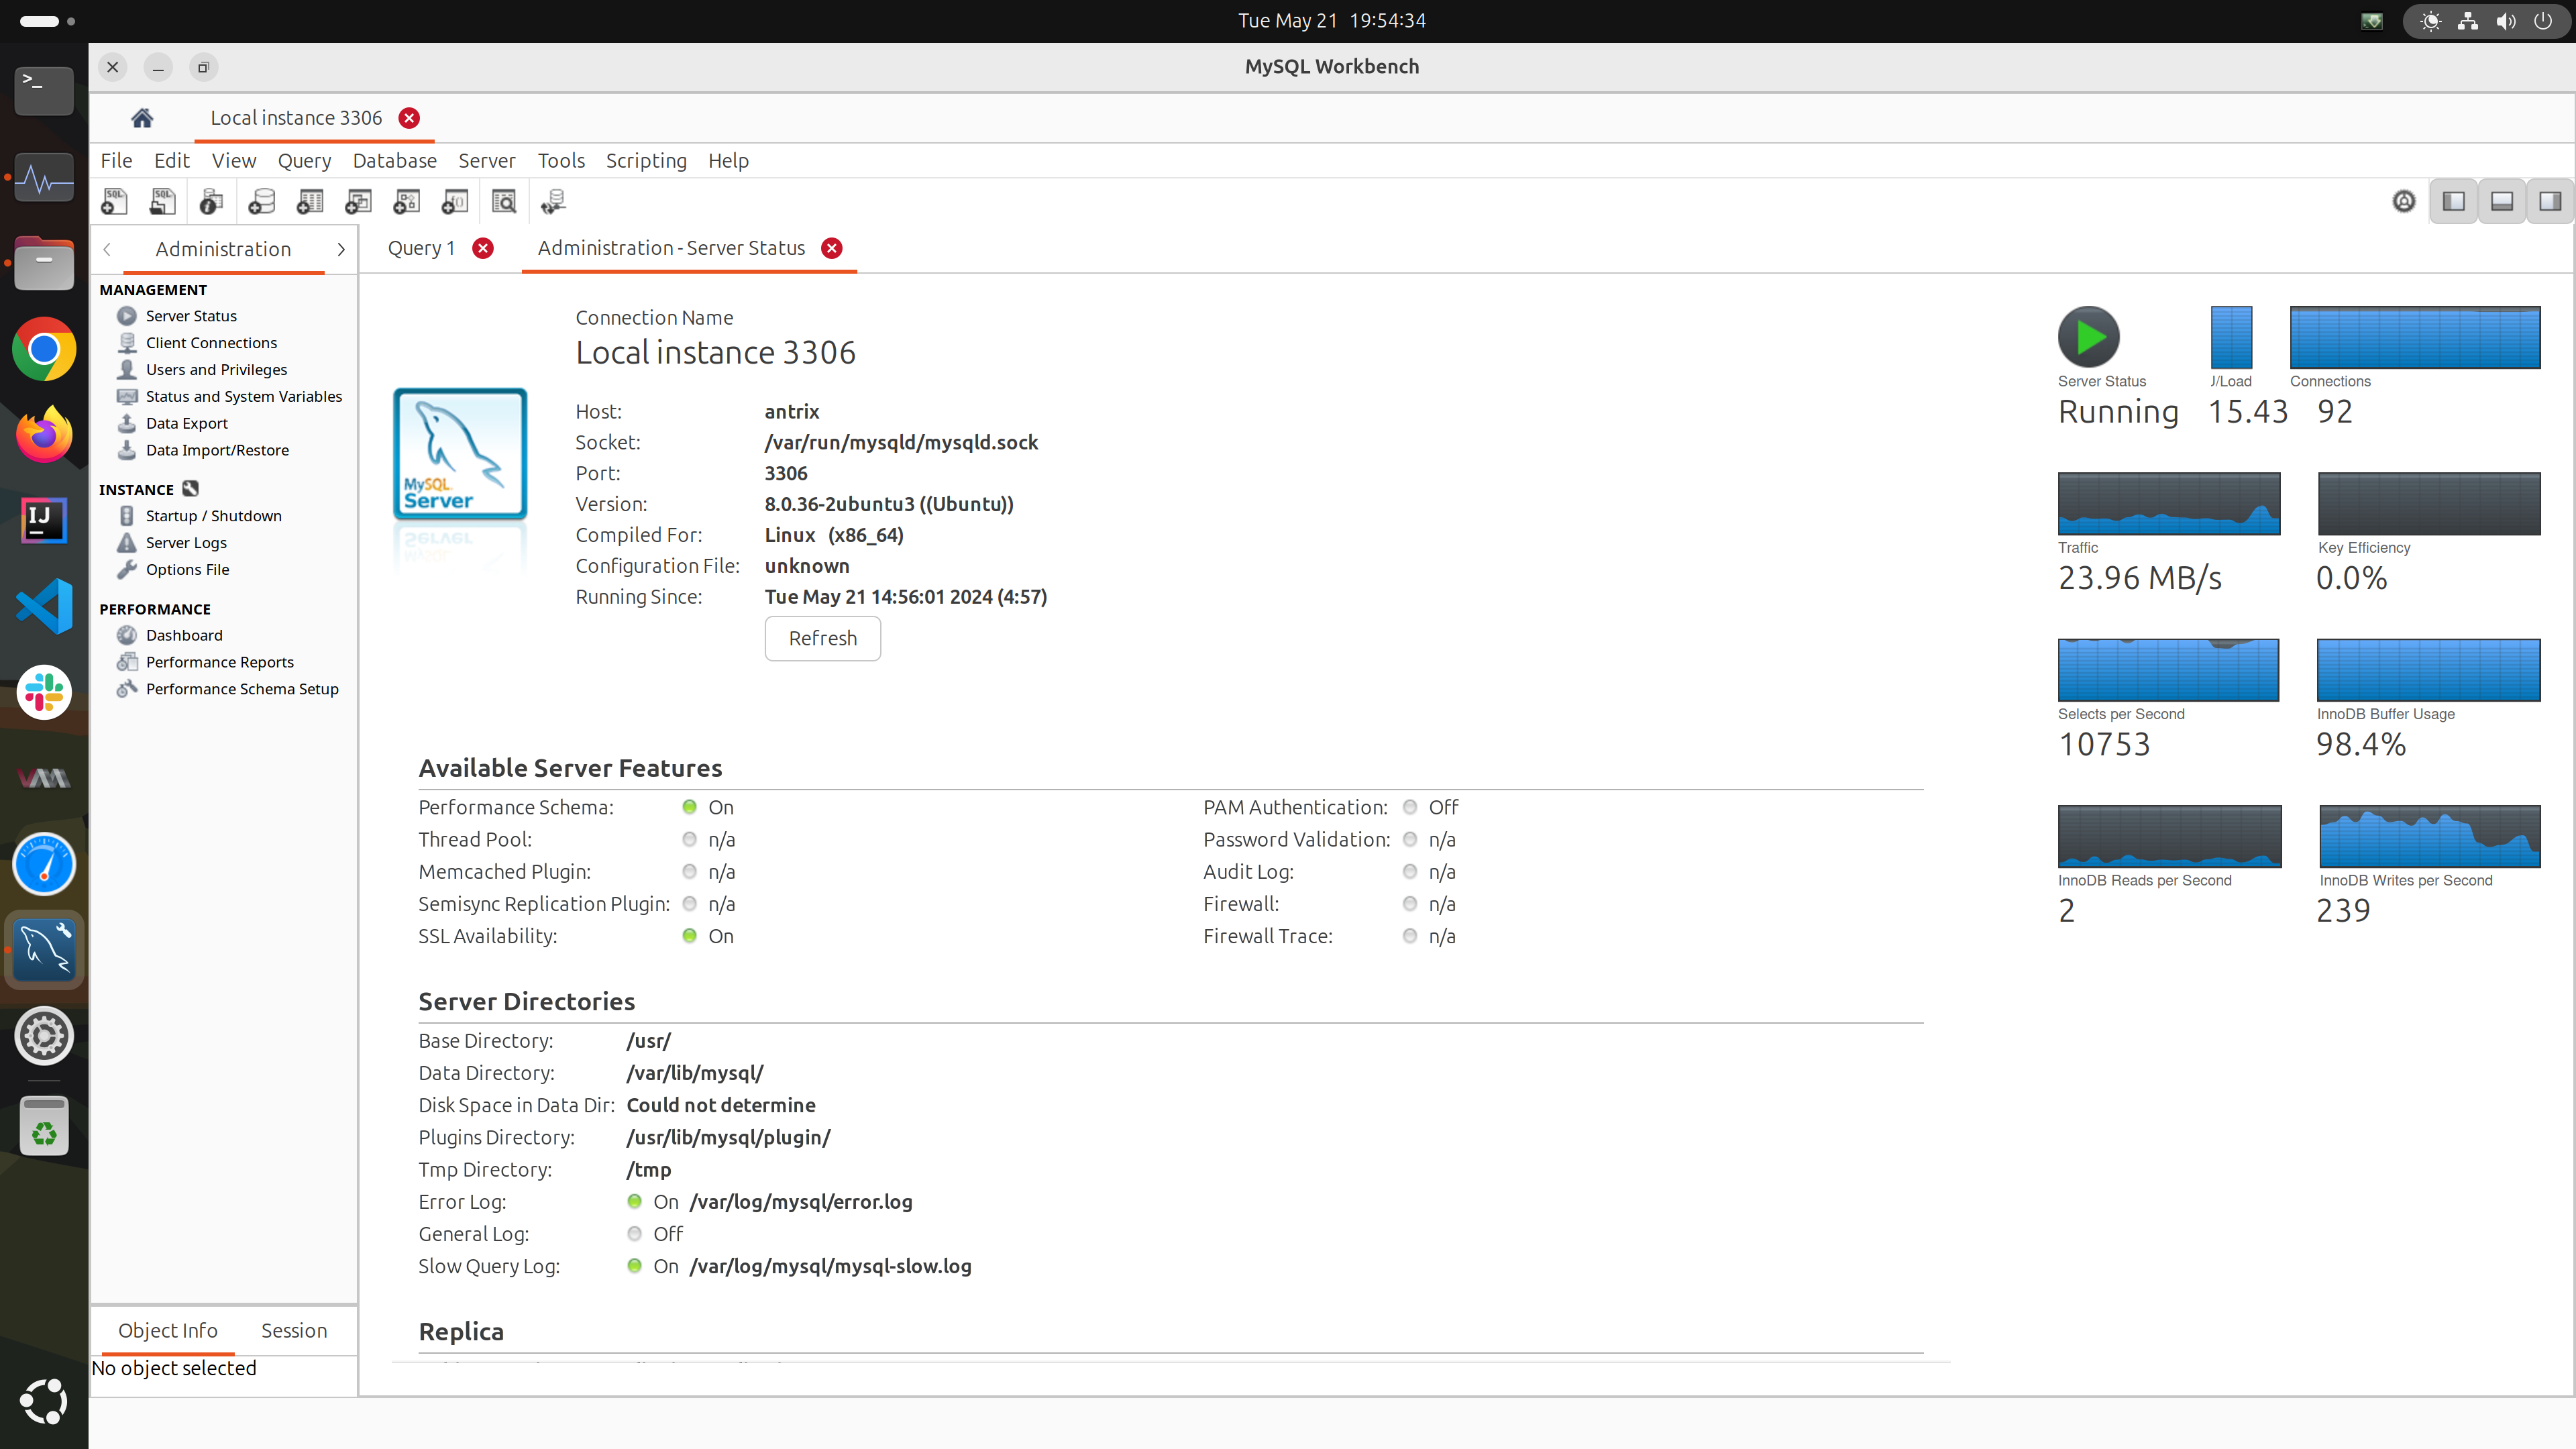Open the search table data icon
Viewport: 2576px width, 1449px height.
coord(504,202)
